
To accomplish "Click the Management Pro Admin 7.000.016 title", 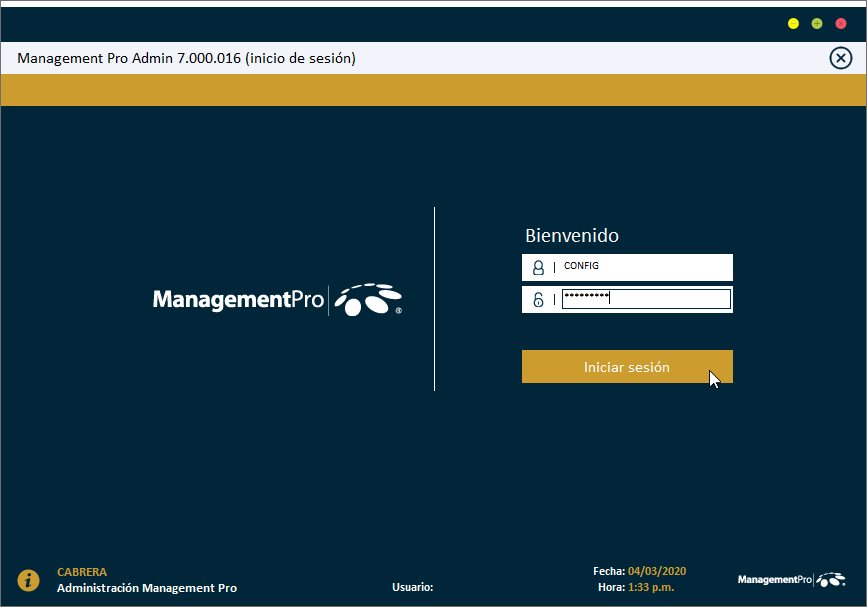I will point(186,57).
